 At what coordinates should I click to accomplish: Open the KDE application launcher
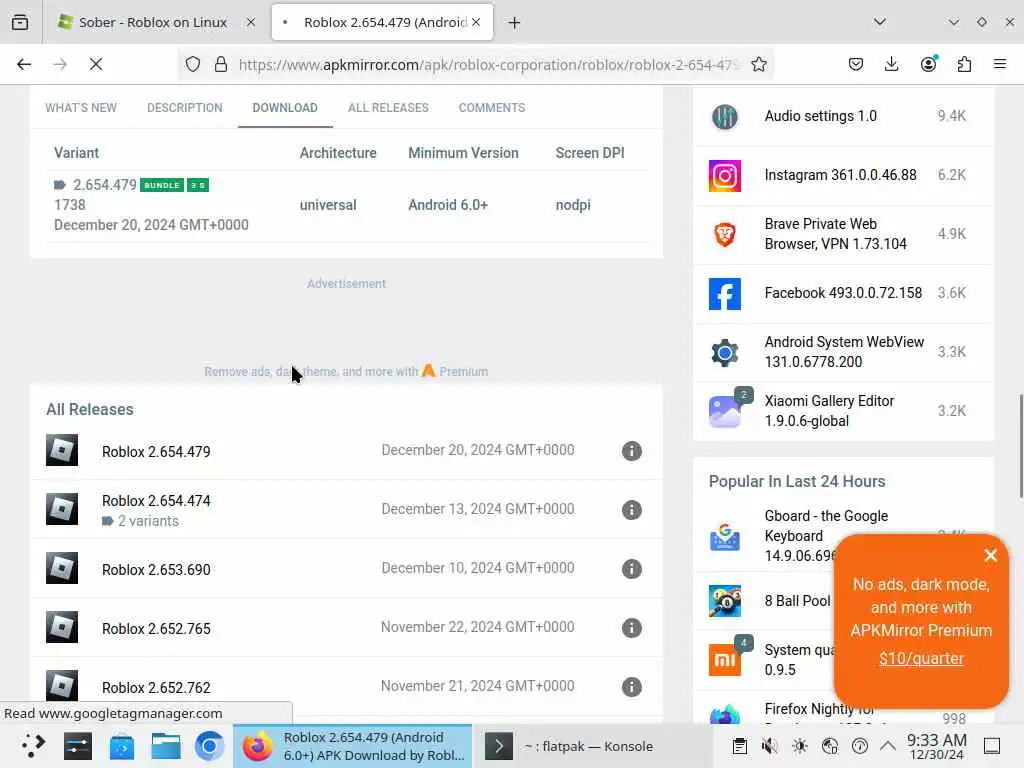click(33, 746)
